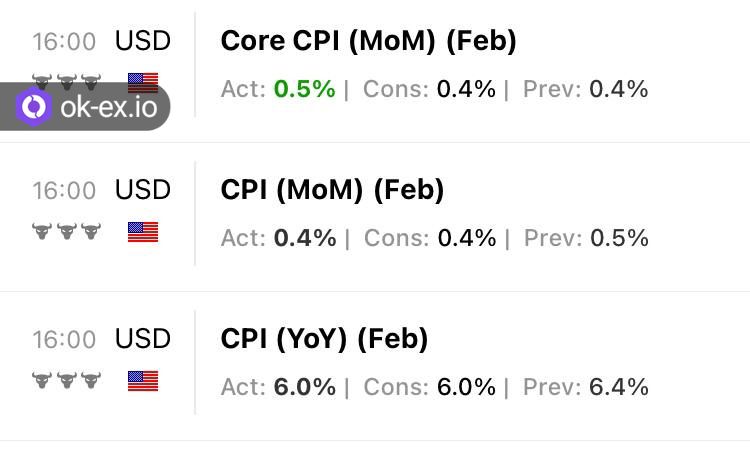Tap the US flag beside CPI (YoY)
This screenshot has width=750, height=449.
pos(143,381)
